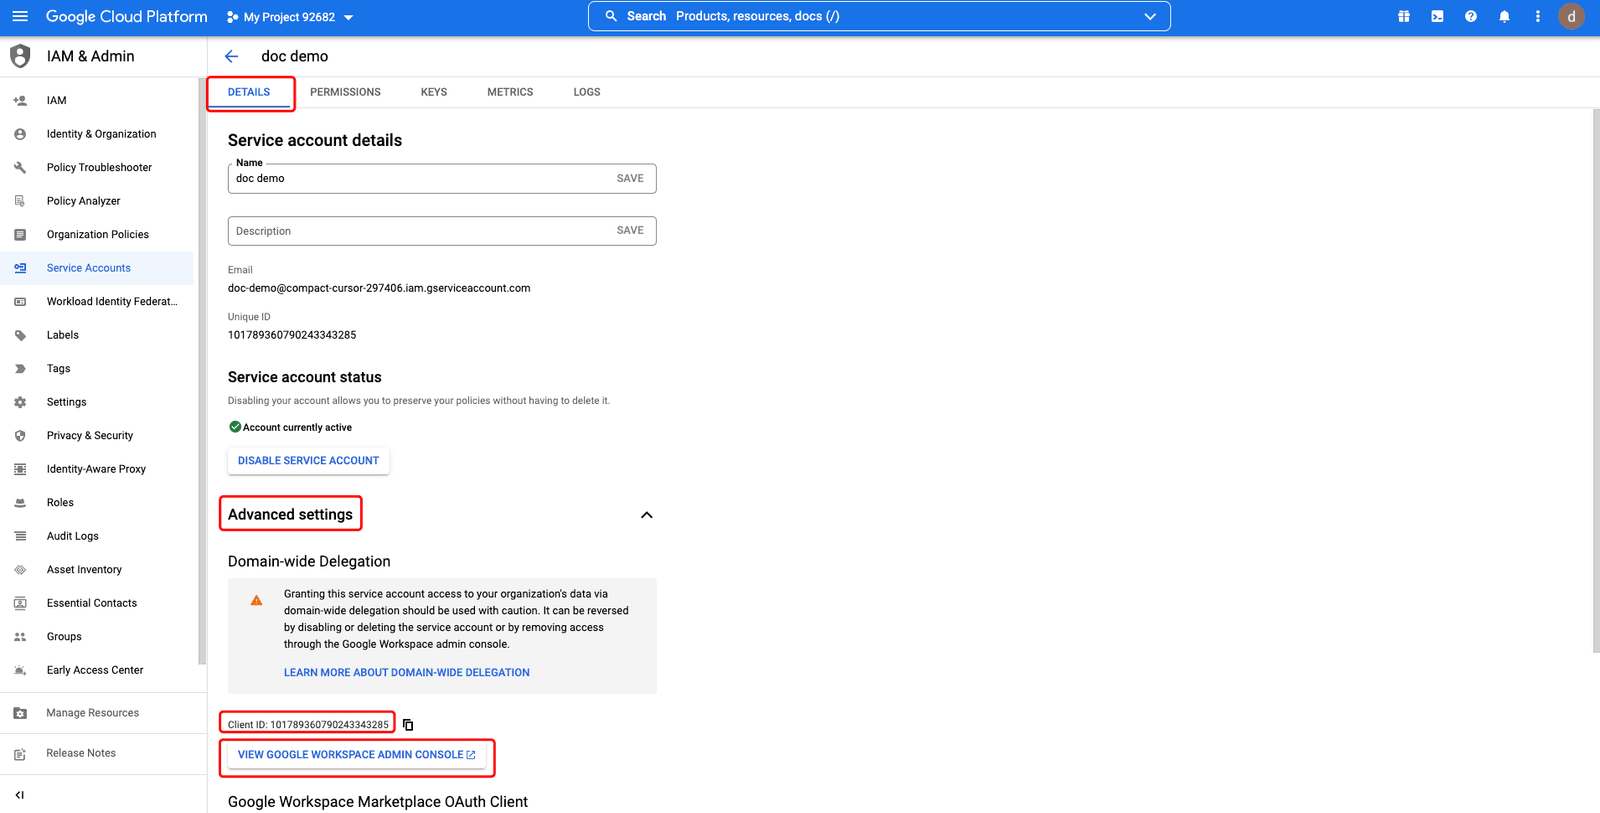Click DISABLE SERVICE ACCOUNT button
Viewport: 1600px width, 813px height.
308,461
